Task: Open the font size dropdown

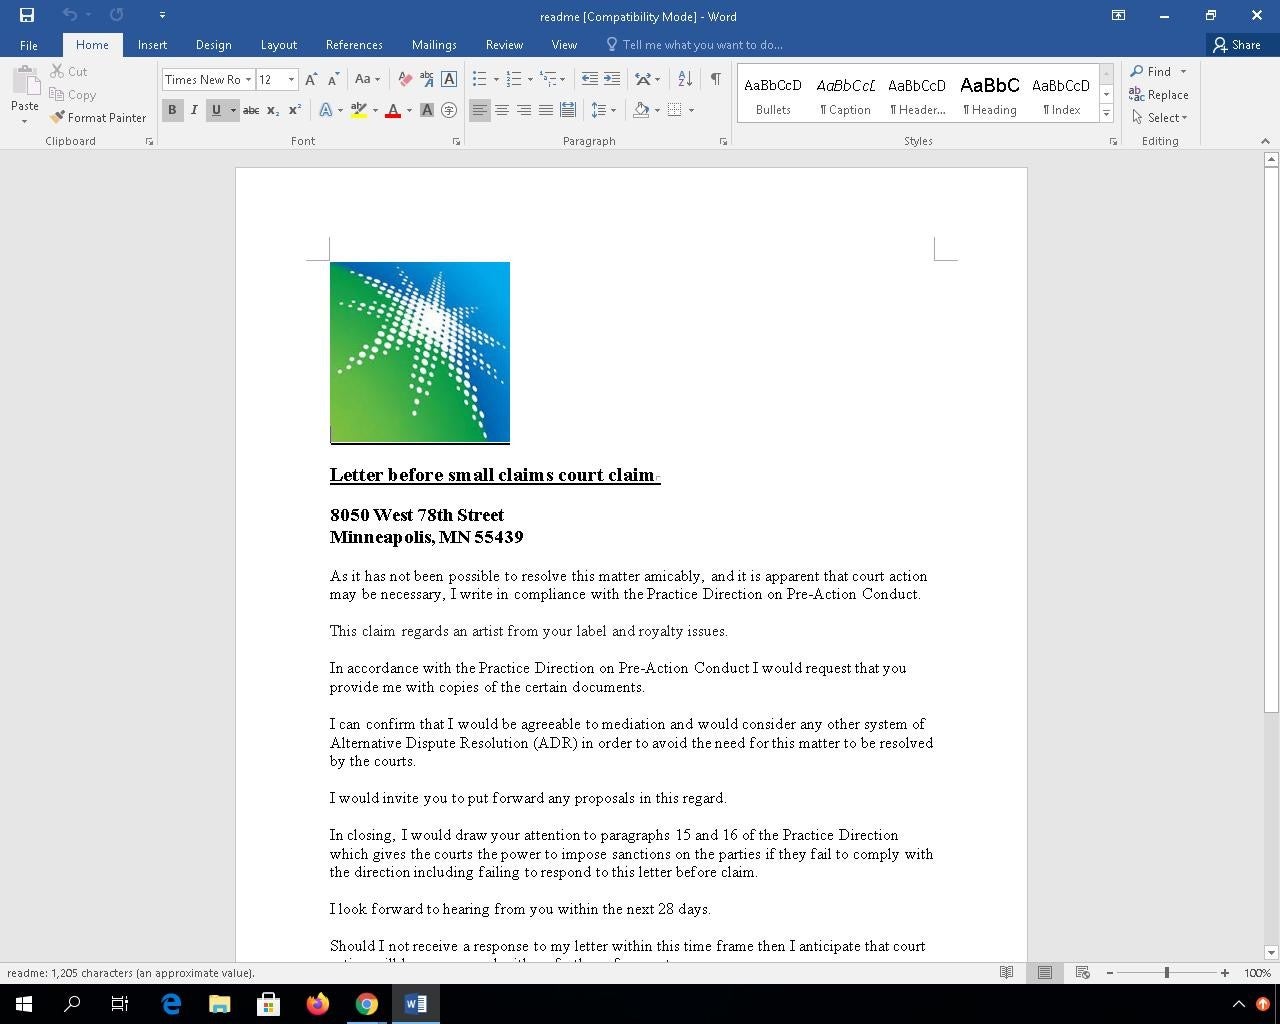Action: 291,79
